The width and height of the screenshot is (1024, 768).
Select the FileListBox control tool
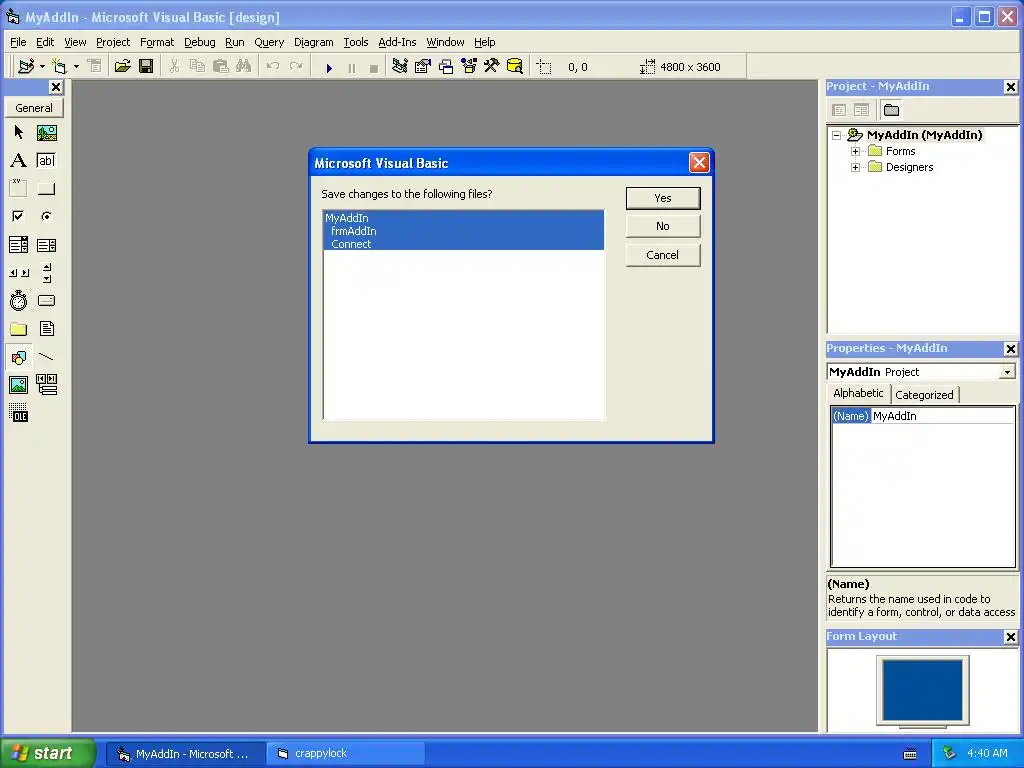click(x=46, y=328)
